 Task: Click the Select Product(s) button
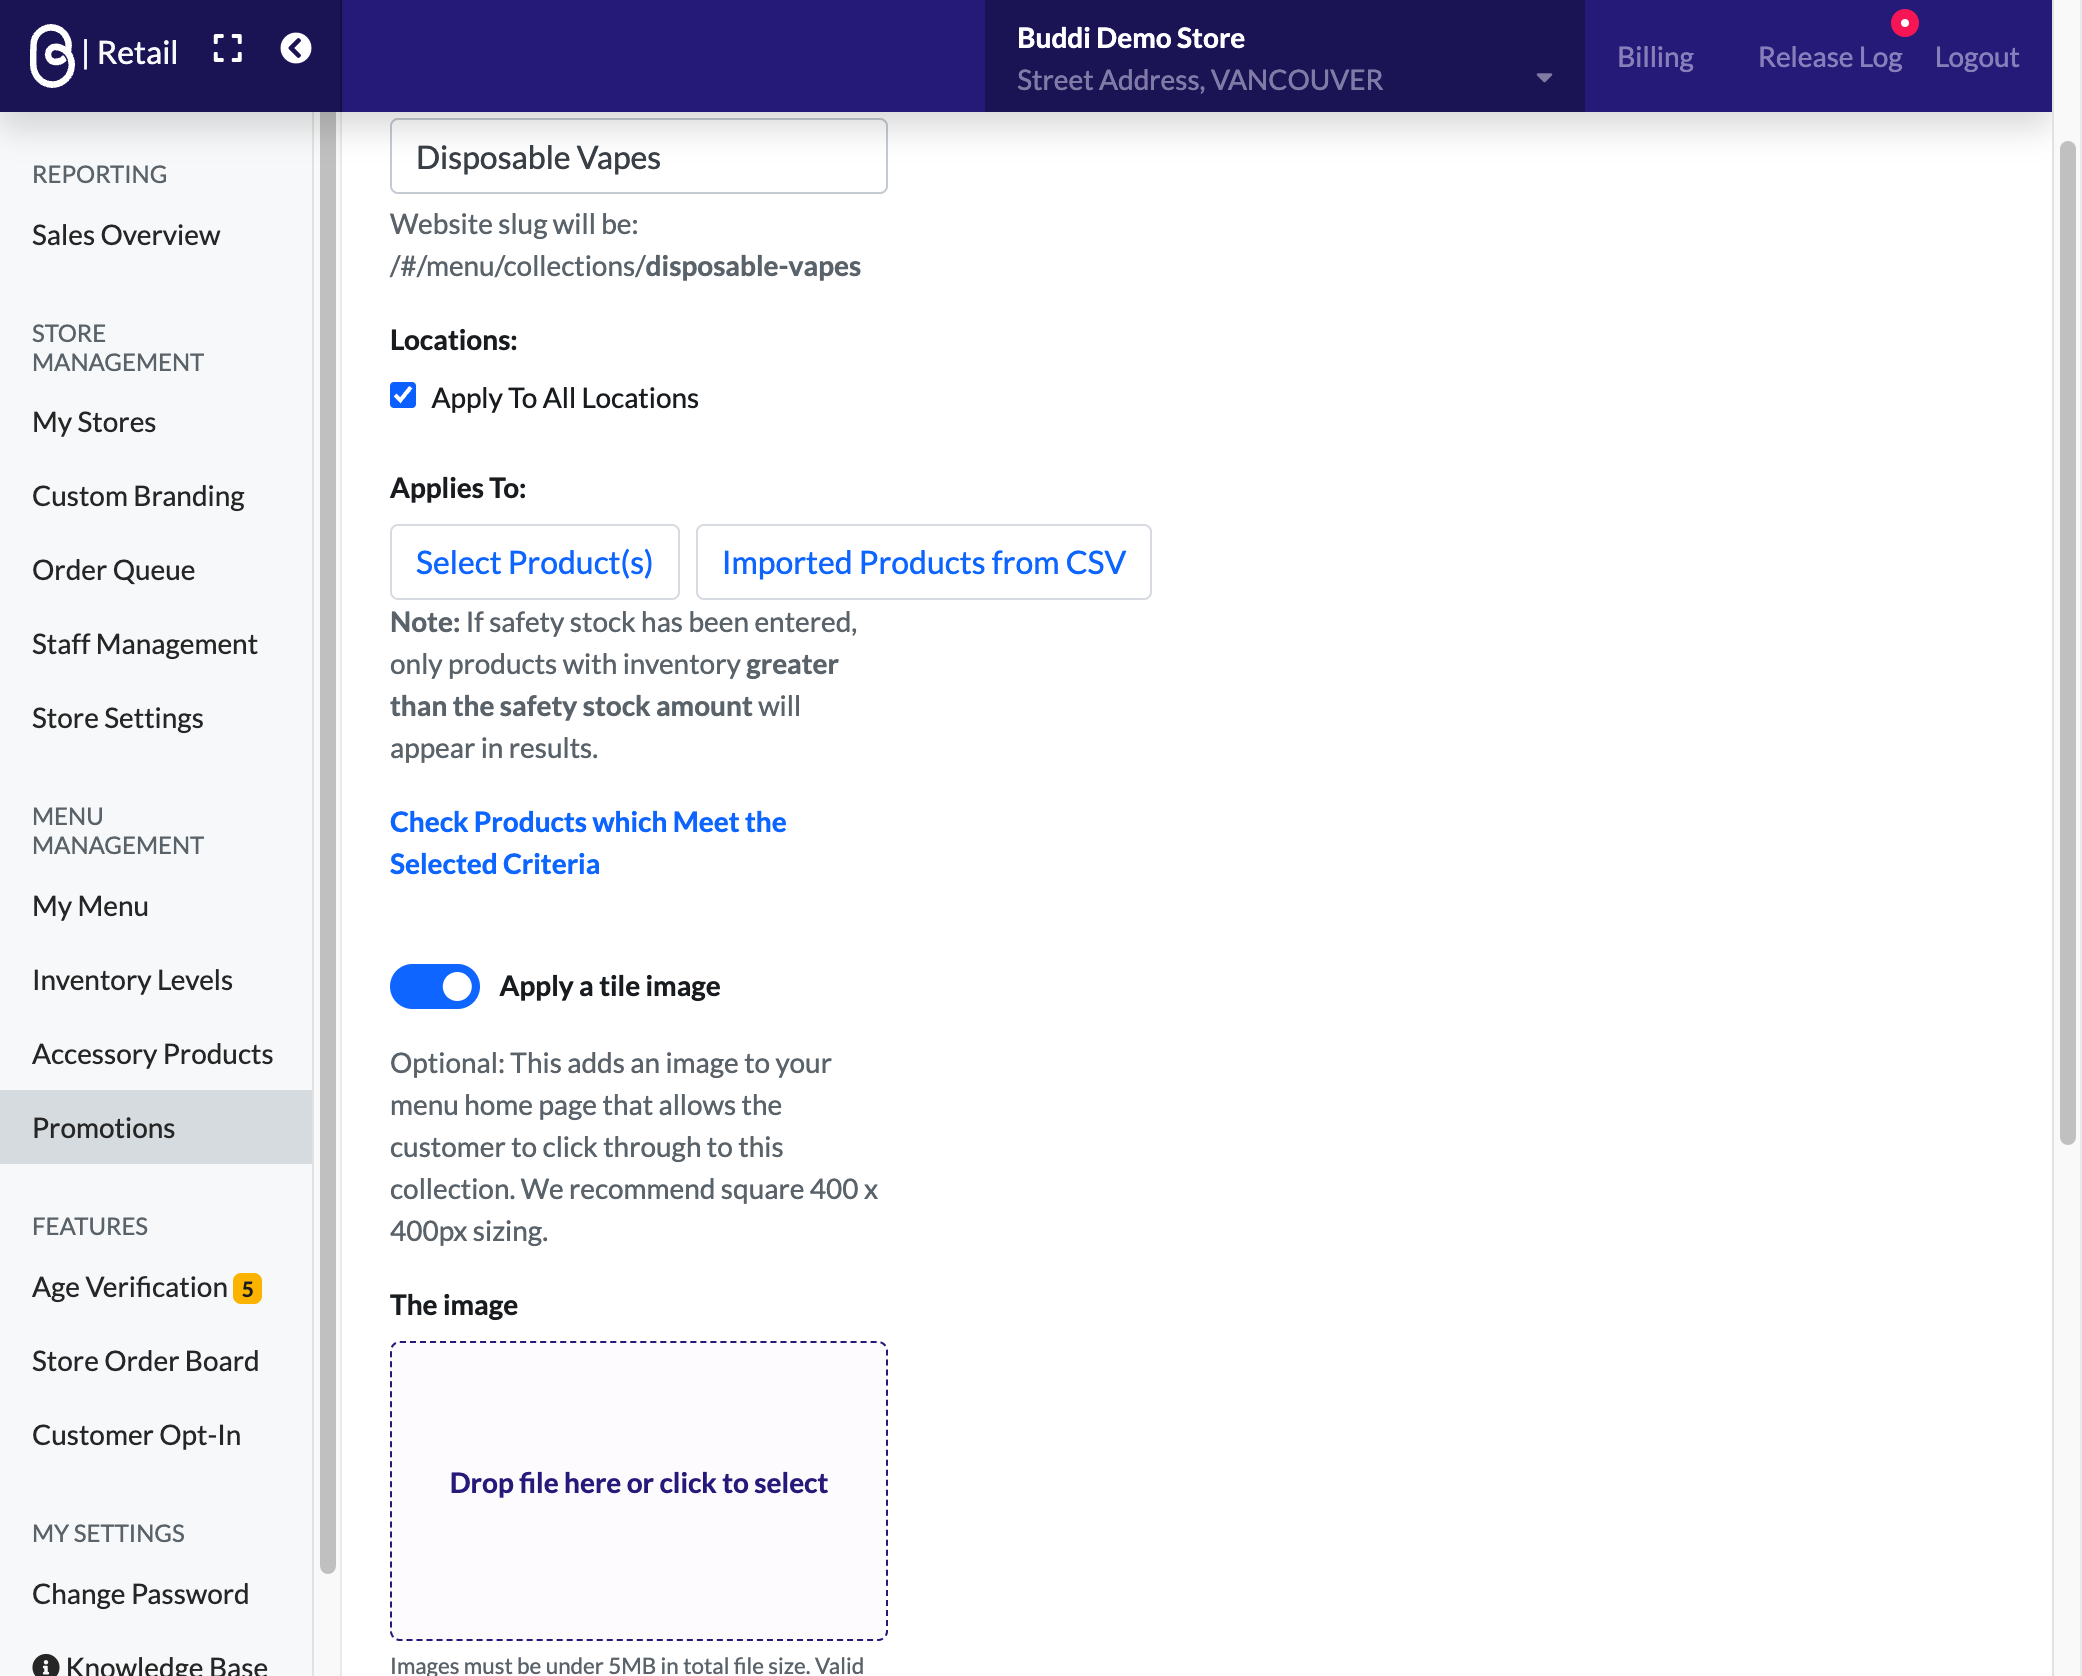535,562
